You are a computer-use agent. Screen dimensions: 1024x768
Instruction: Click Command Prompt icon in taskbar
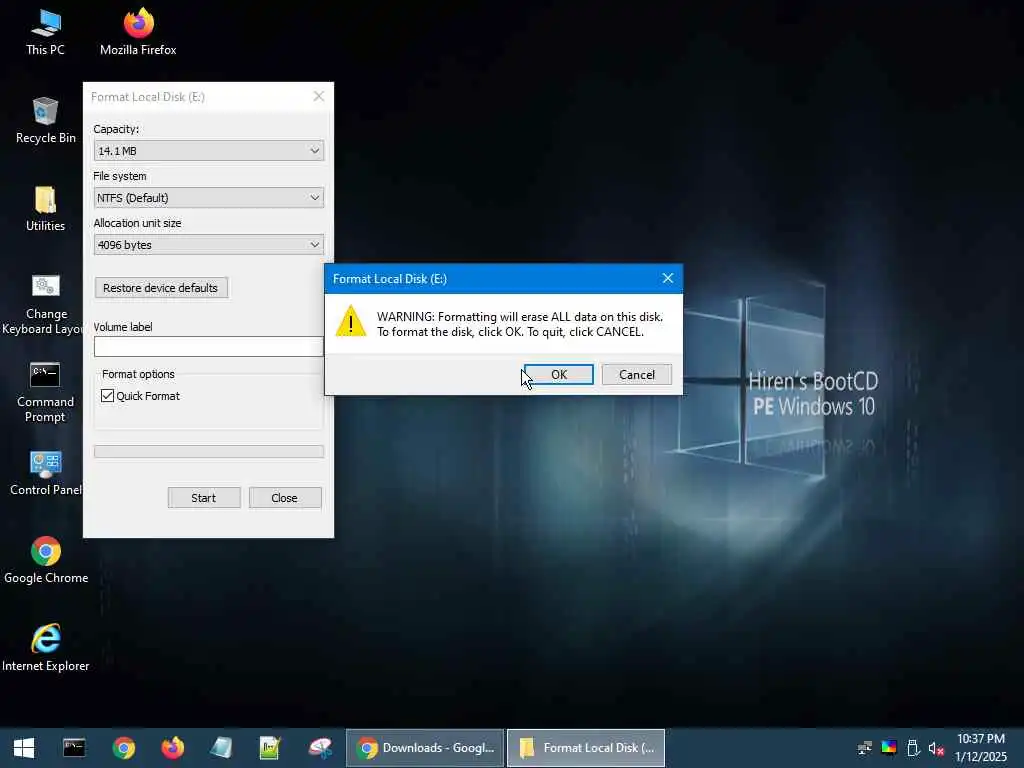pos(74,748)
